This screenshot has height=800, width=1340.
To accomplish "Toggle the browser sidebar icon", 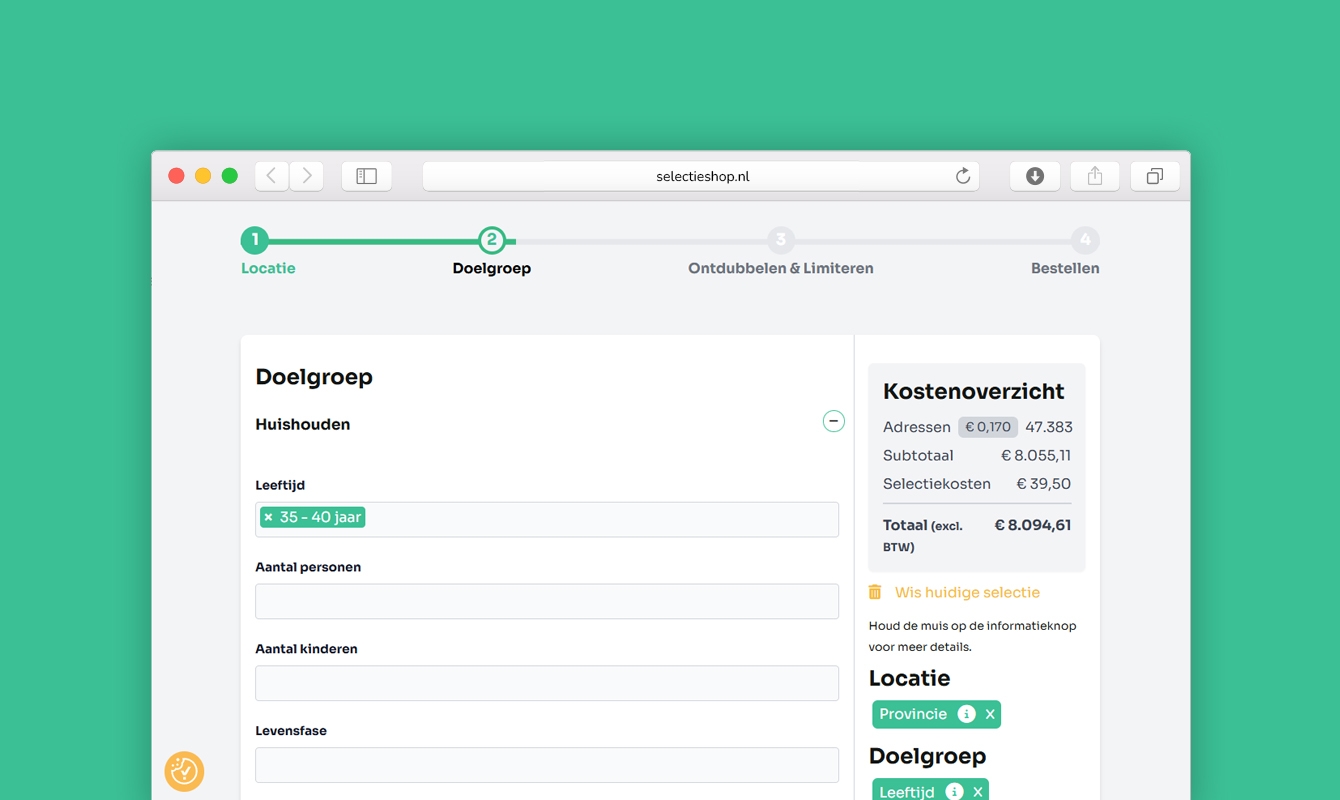I will pyautogui.click(x=367, y=176).
